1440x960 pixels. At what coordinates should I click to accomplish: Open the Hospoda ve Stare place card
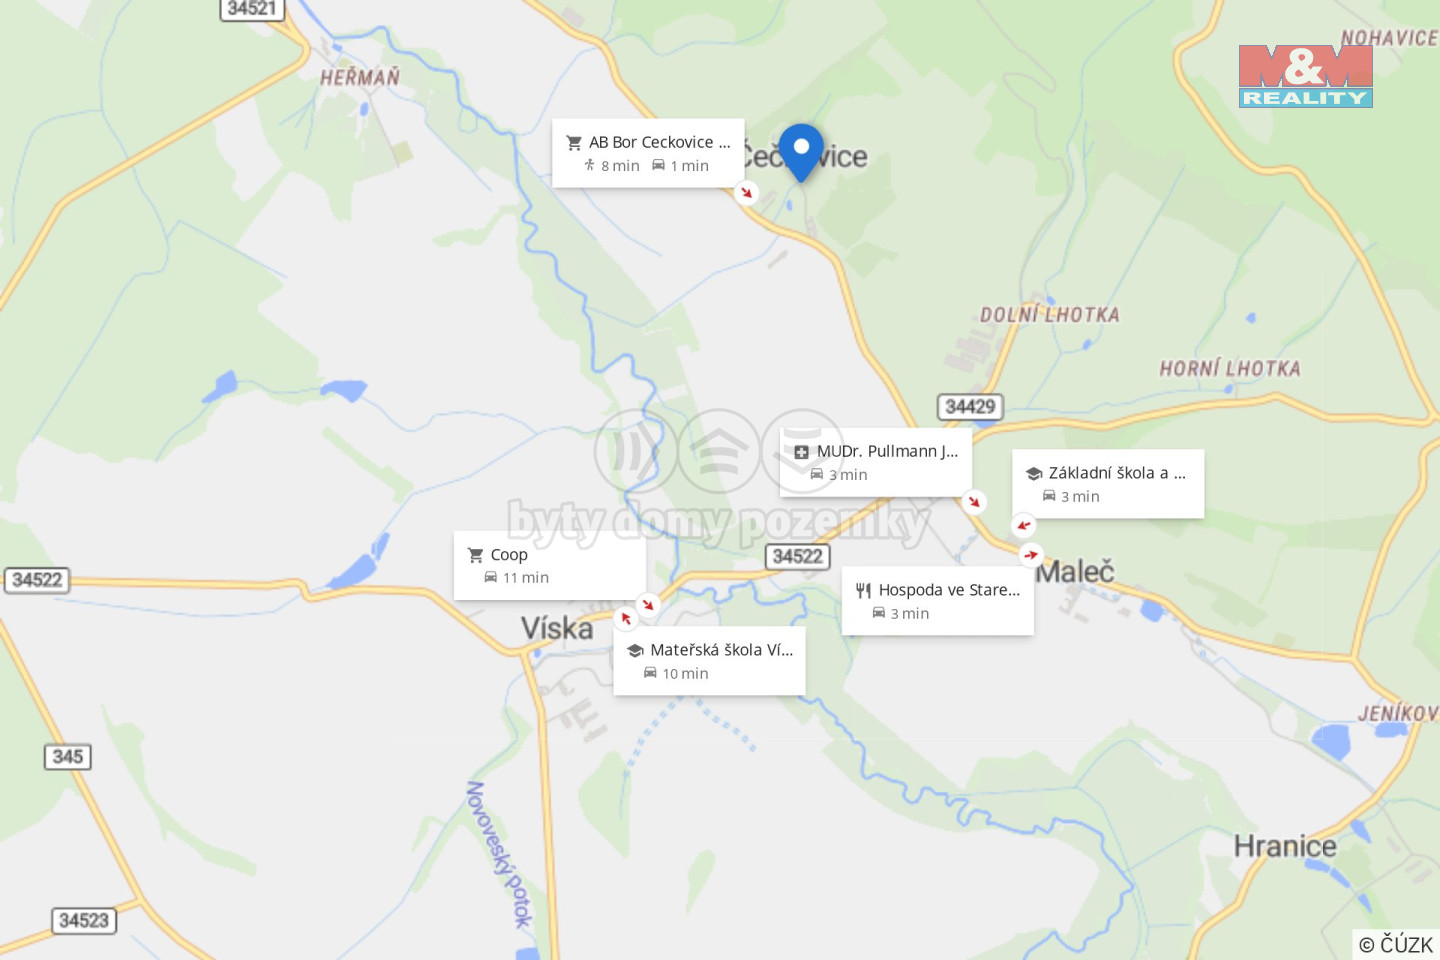[x=938, y=601]
